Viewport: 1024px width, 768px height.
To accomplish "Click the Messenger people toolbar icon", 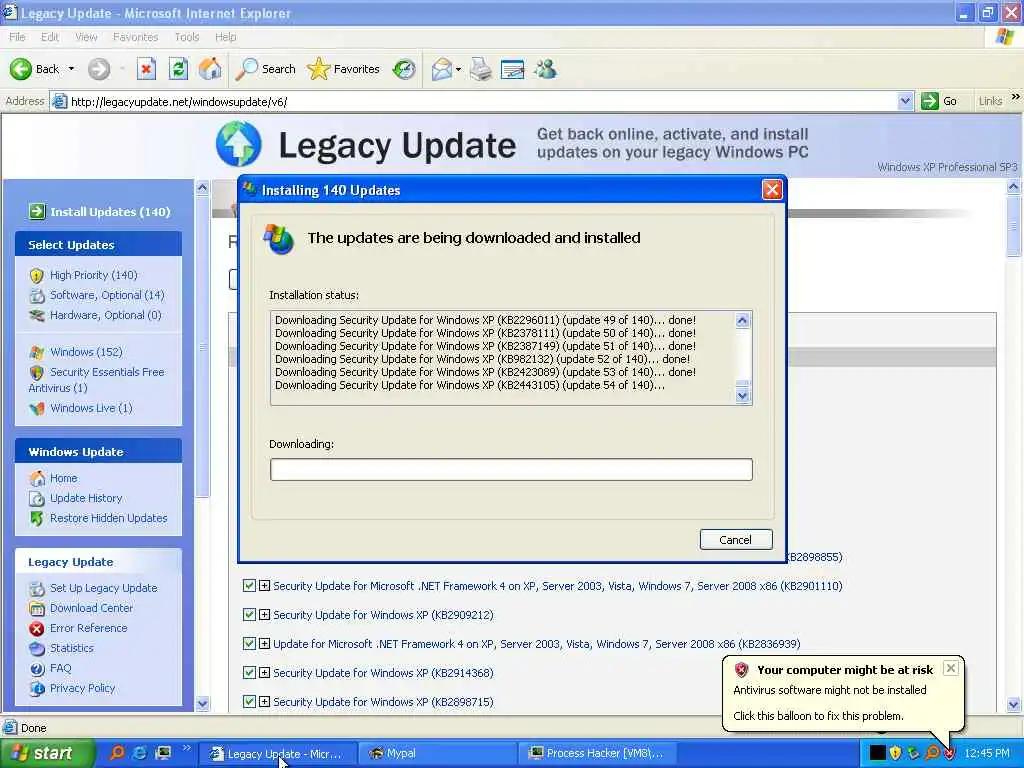I will [x=545, y=69].
